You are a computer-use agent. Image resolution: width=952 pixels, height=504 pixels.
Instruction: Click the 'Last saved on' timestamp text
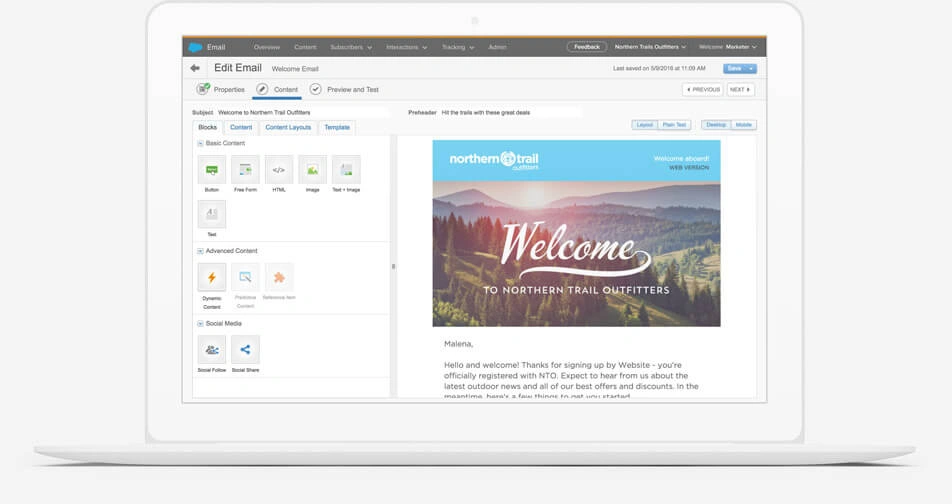pyautogui.click(x=659, y=69)
